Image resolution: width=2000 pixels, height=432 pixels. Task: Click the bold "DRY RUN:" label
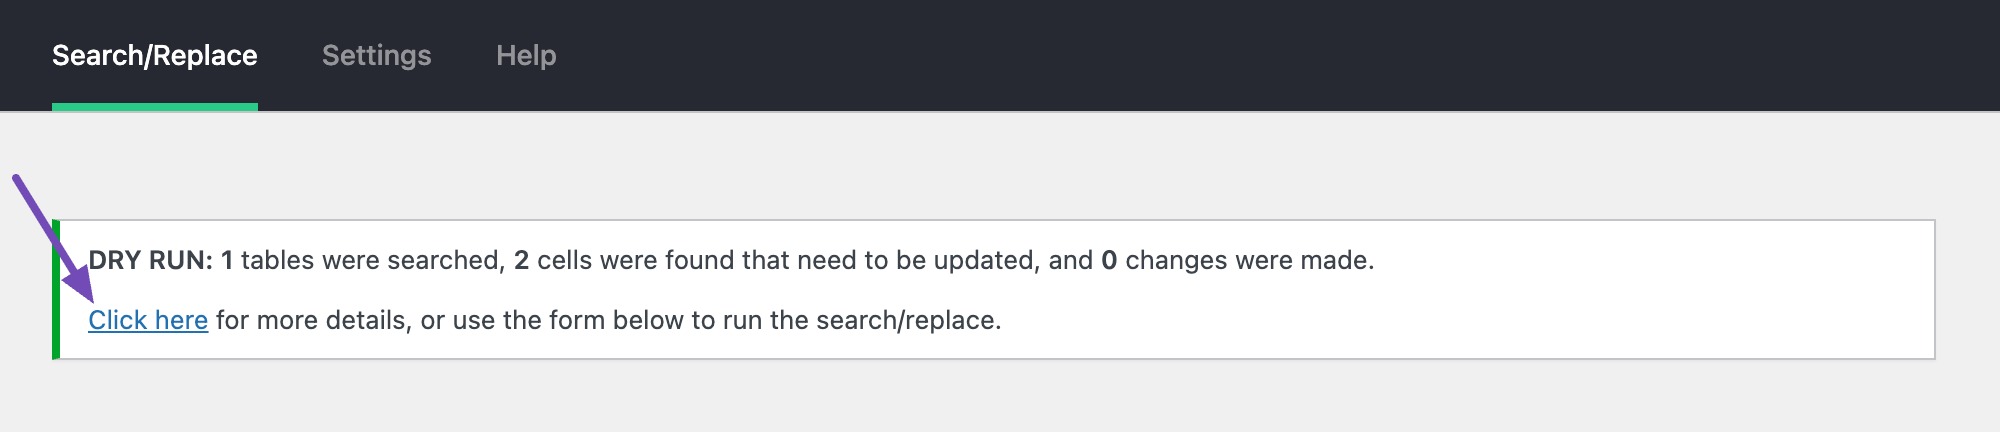[150, 261]
